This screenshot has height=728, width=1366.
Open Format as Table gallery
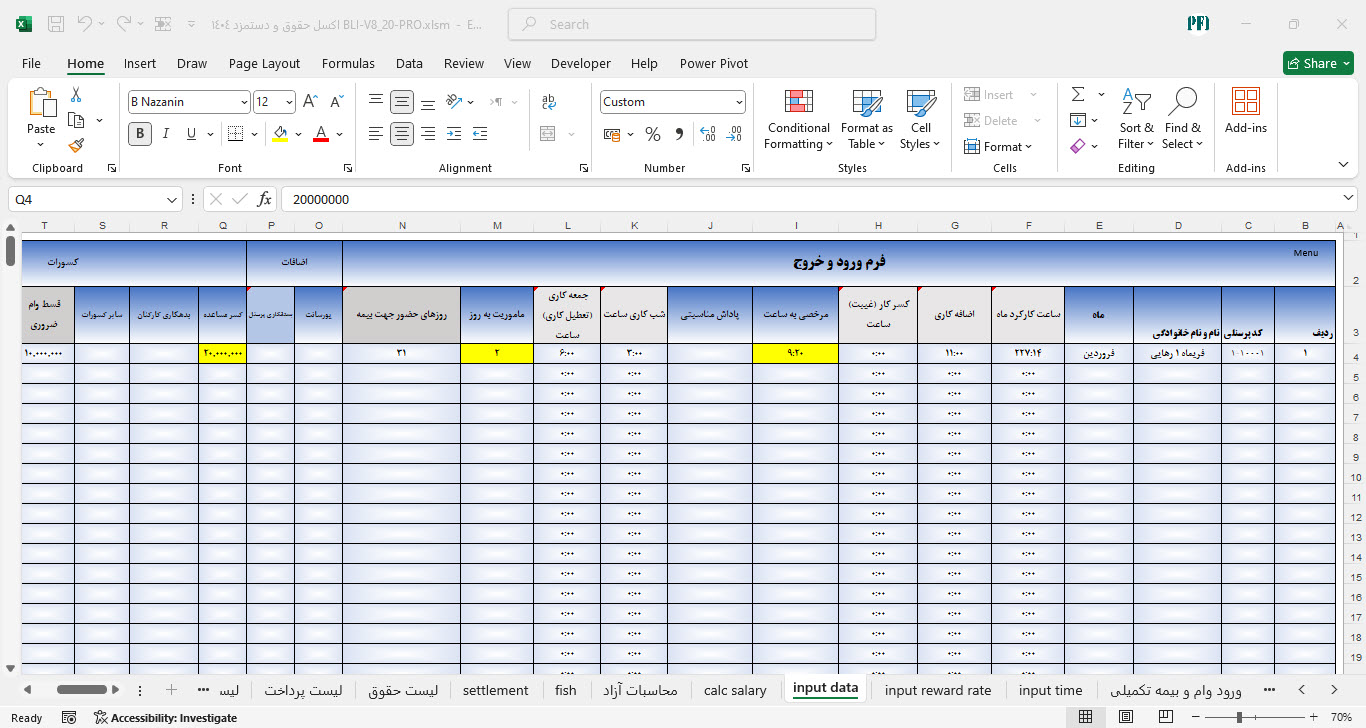867,120
